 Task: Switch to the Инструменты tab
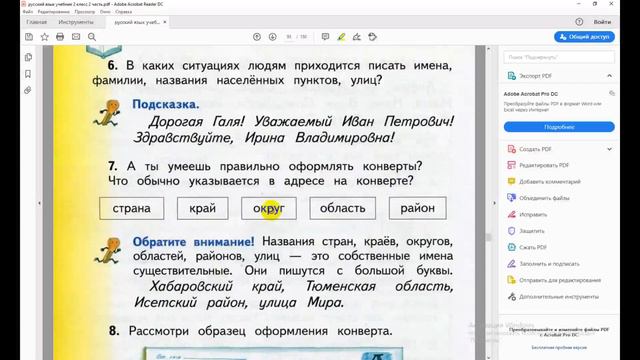[x=76, y=22]
